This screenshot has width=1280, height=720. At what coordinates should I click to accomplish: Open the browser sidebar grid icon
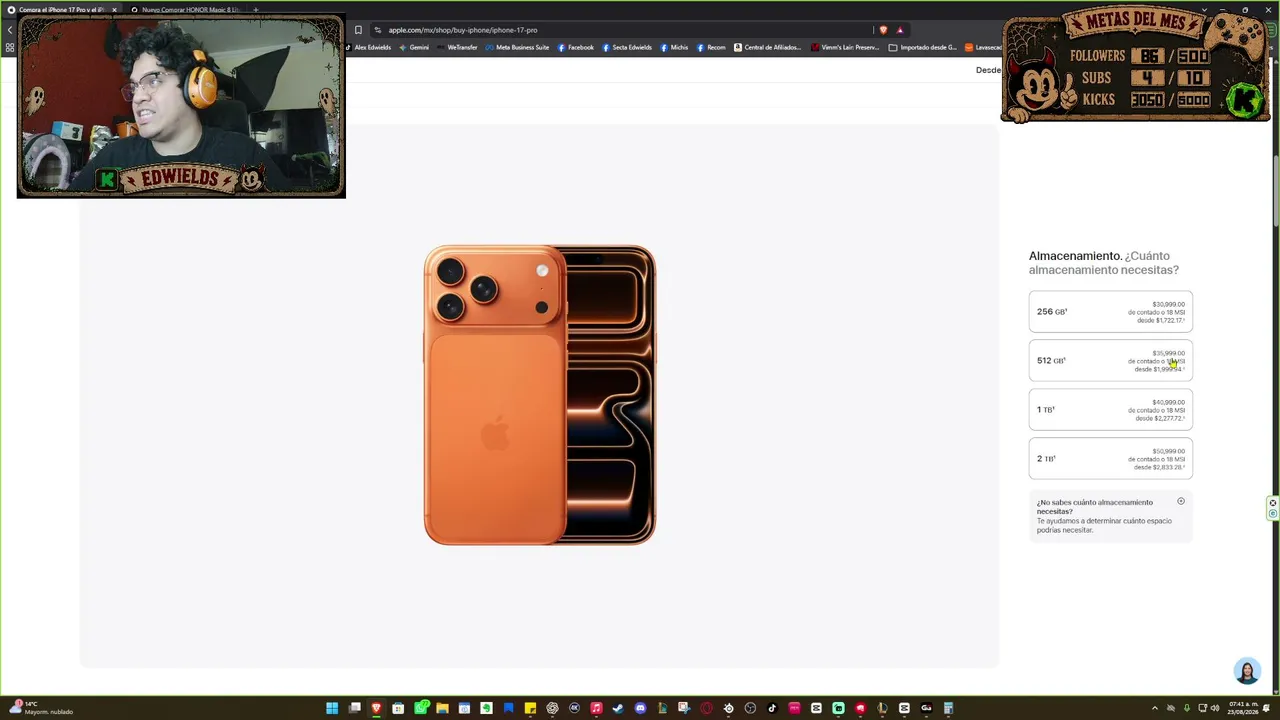click(x=10, y=47)
